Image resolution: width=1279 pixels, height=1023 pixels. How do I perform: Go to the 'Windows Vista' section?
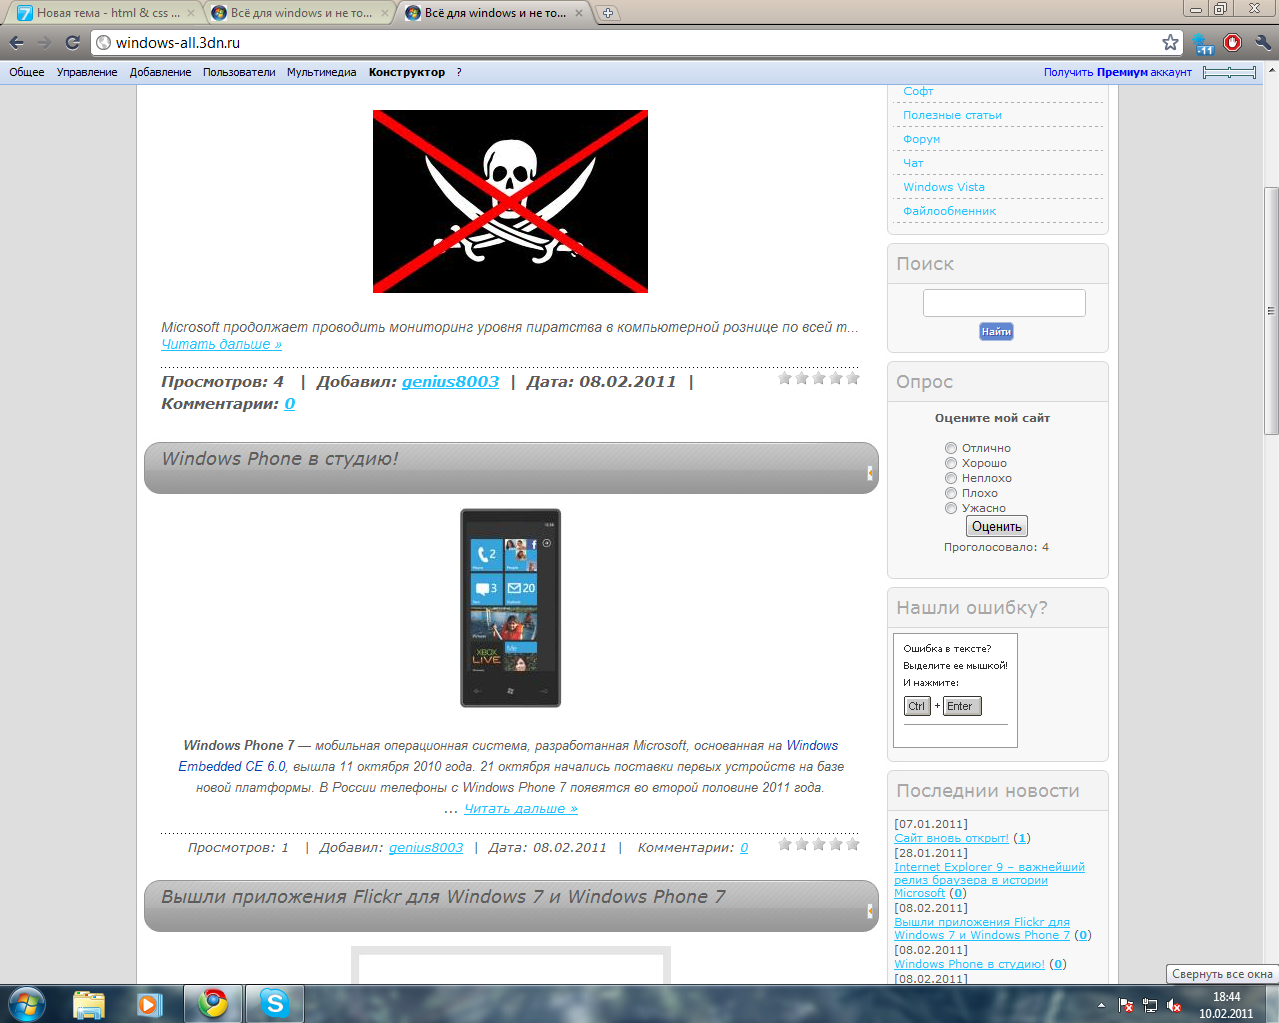pyautogui.click(x=943, y=187)
